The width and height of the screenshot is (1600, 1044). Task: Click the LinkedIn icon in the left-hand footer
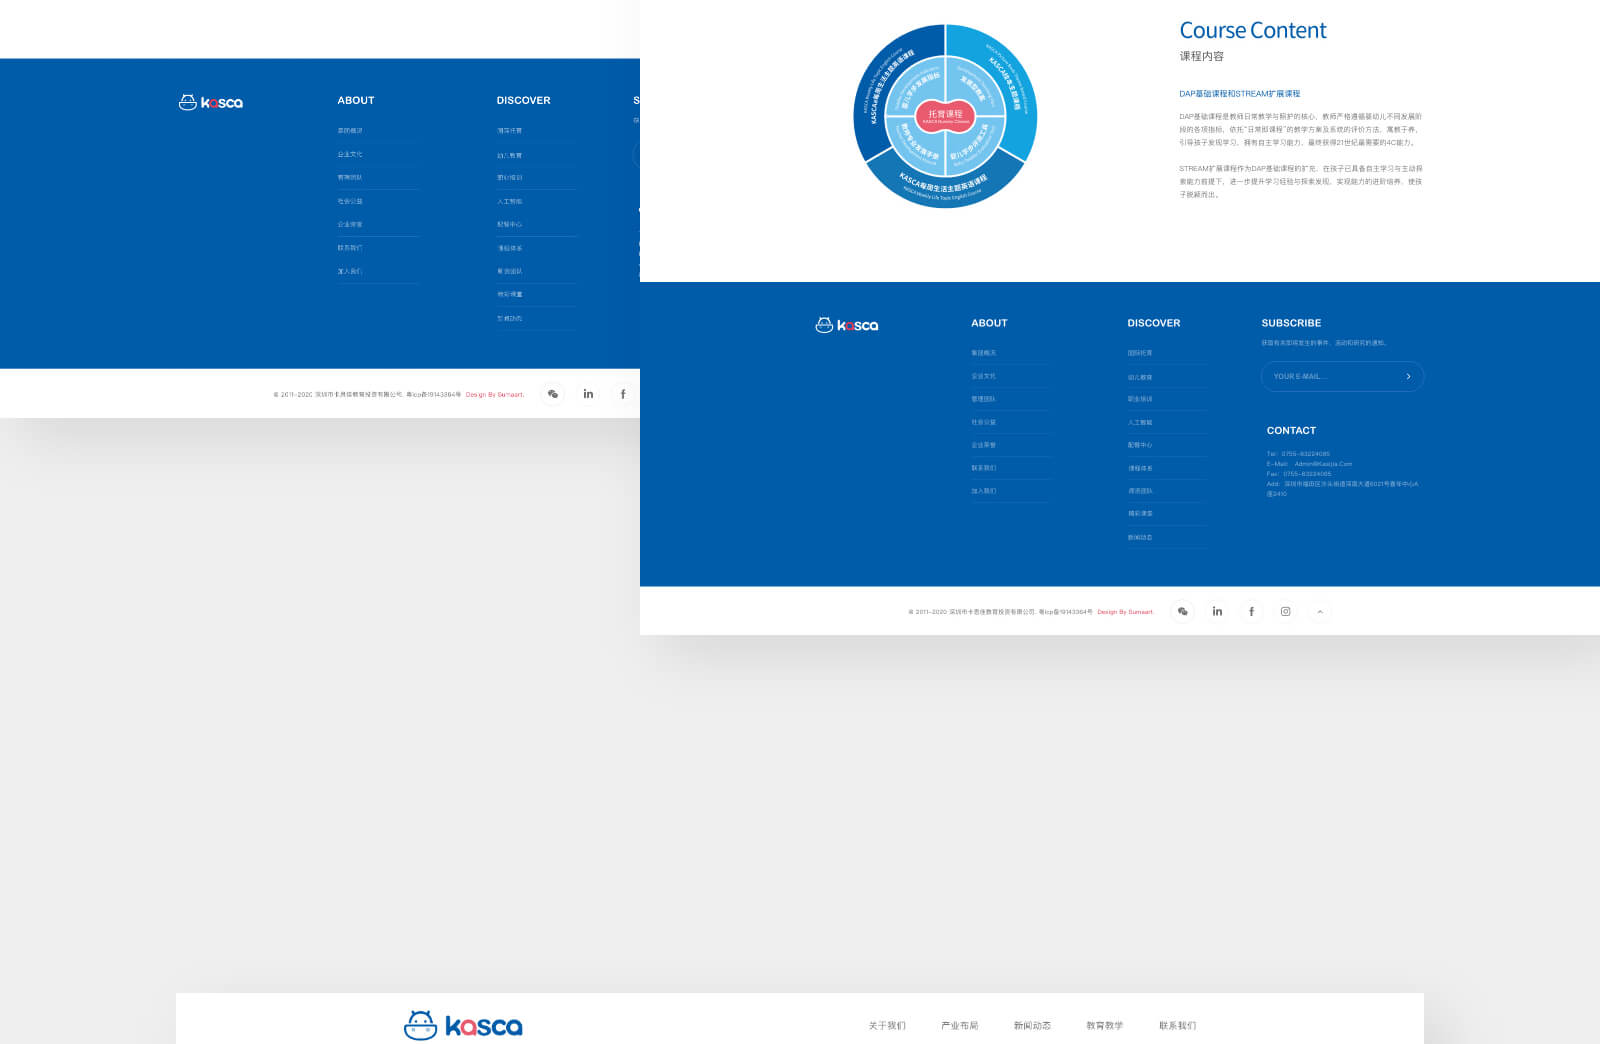[x=588, y=394]
